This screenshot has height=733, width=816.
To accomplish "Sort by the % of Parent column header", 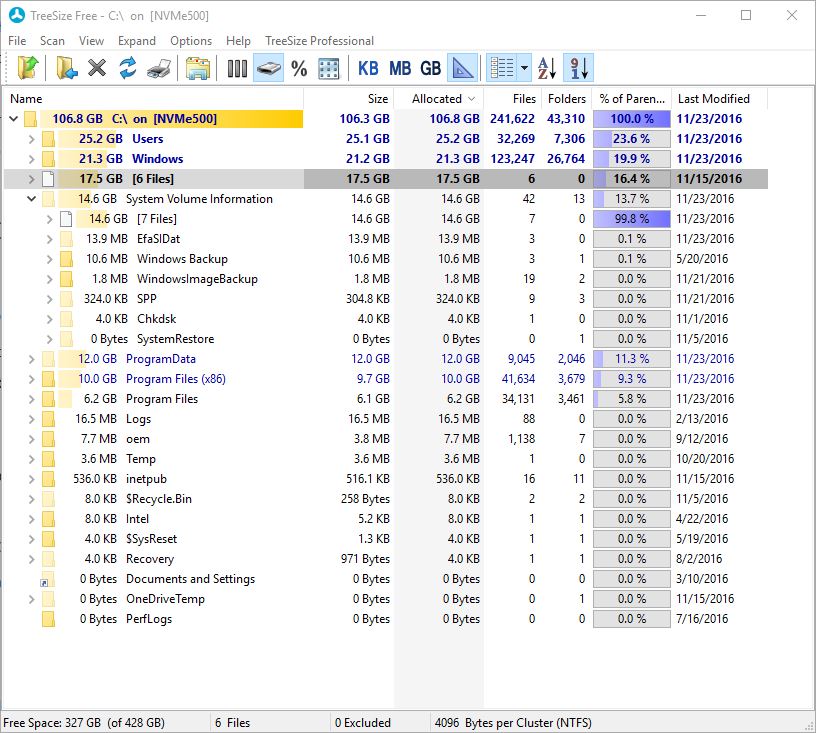I will point(631,98).
